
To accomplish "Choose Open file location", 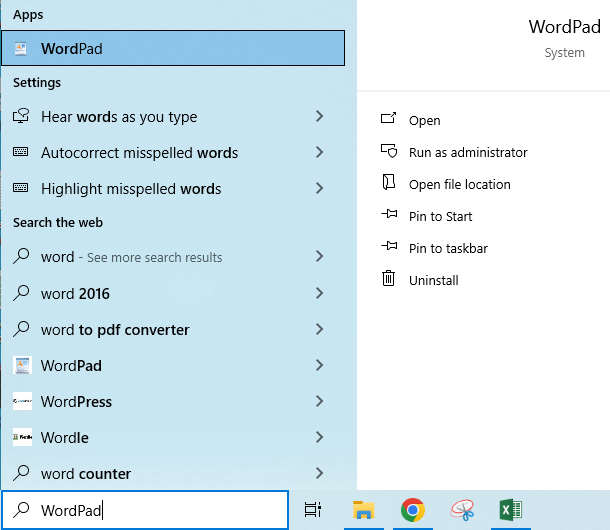I will point(459,184).
